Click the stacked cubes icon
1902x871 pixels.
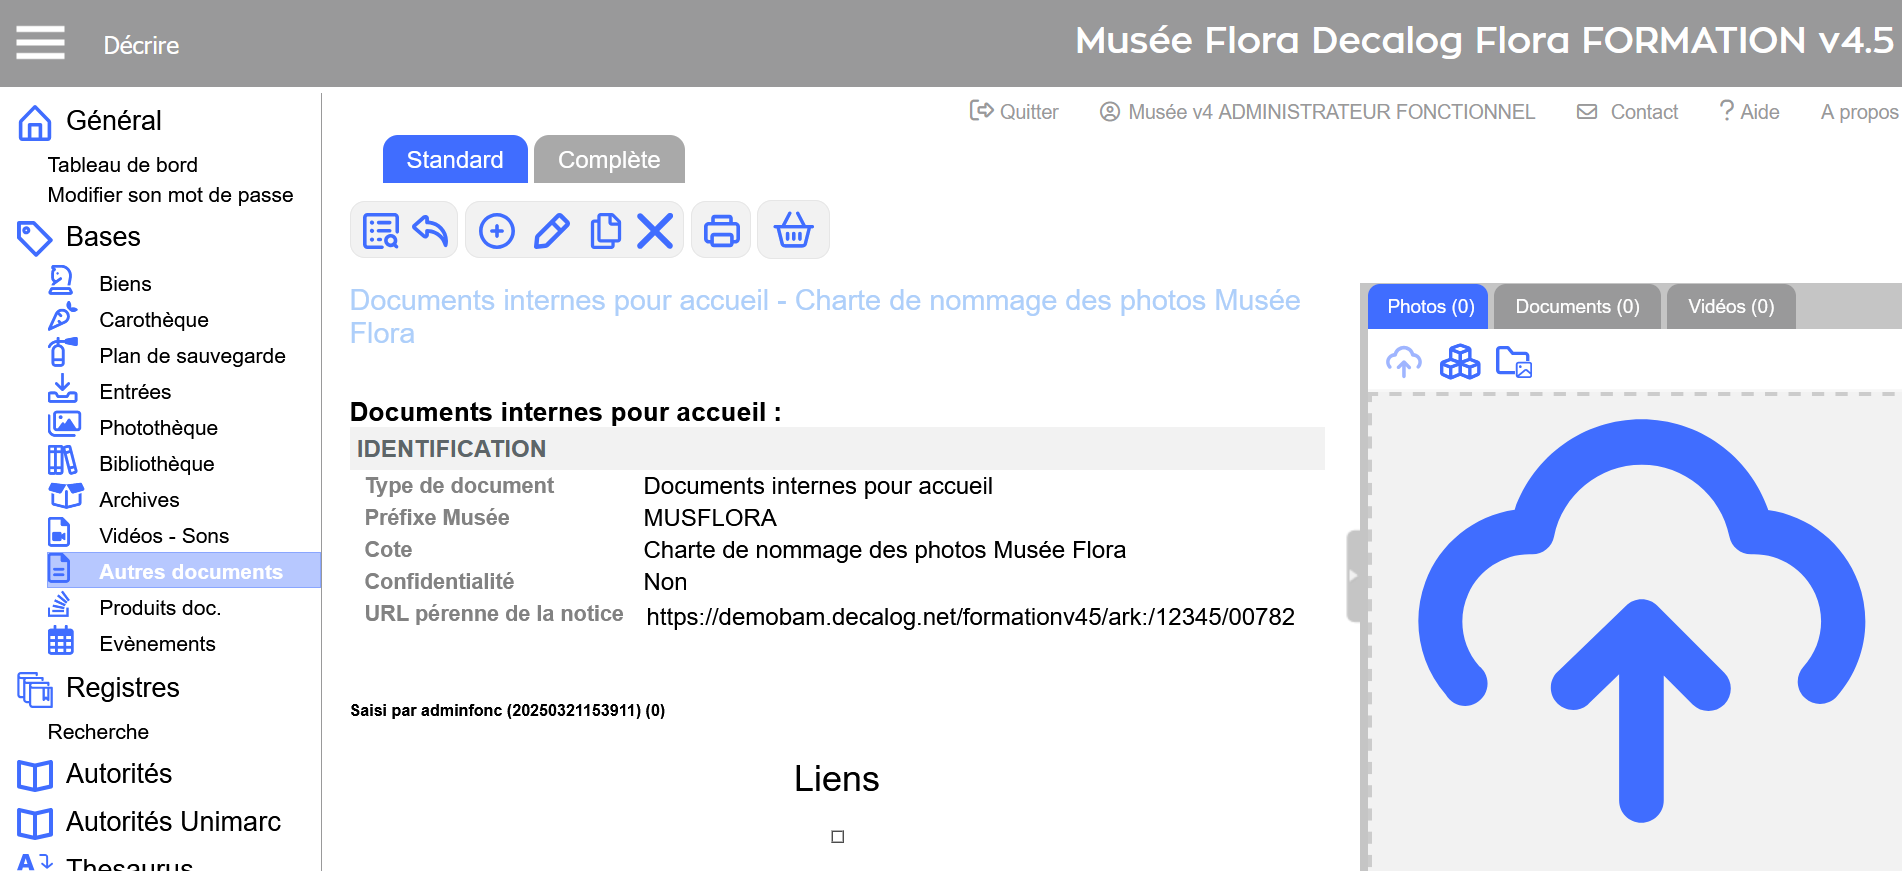(x=1460, y=362)
